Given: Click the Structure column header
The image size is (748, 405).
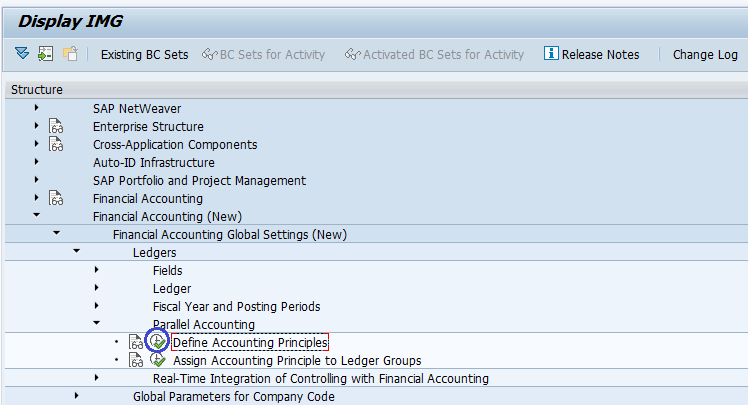Looking at the screenshot, I should [x=37, y=90].
